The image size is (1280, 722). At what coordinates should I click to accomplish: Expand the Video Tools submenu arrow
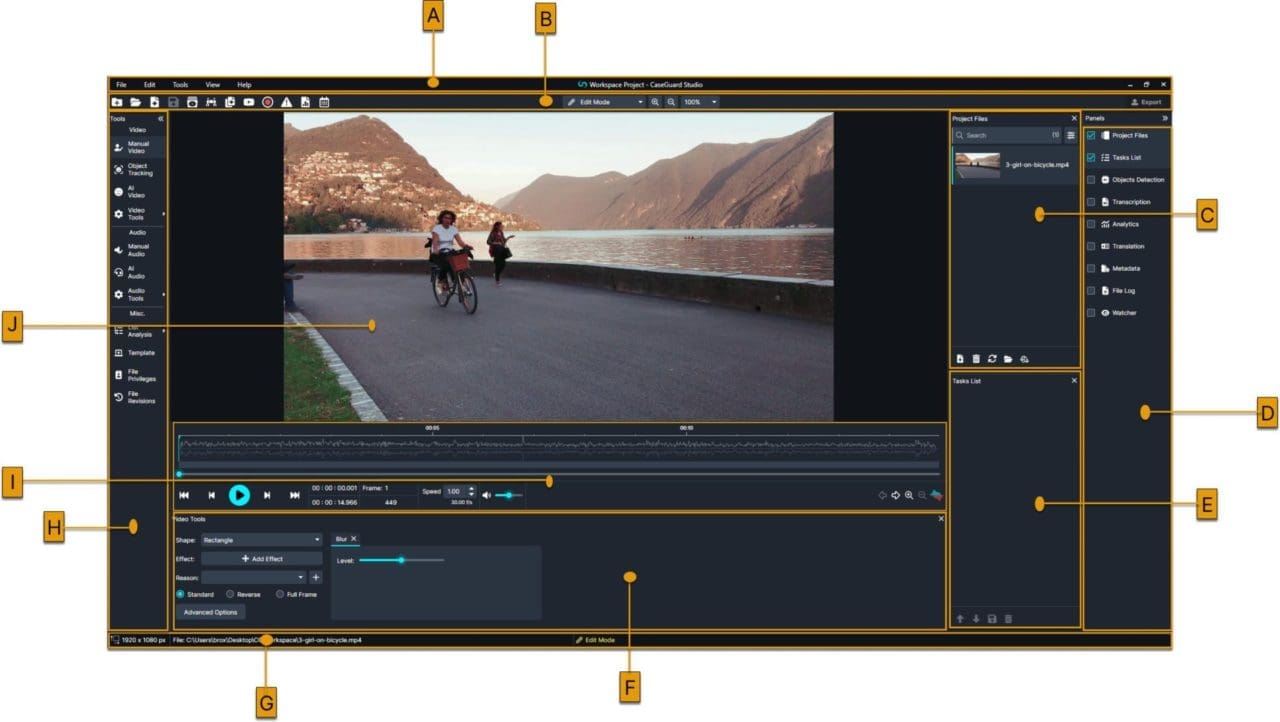click(163, 214)
